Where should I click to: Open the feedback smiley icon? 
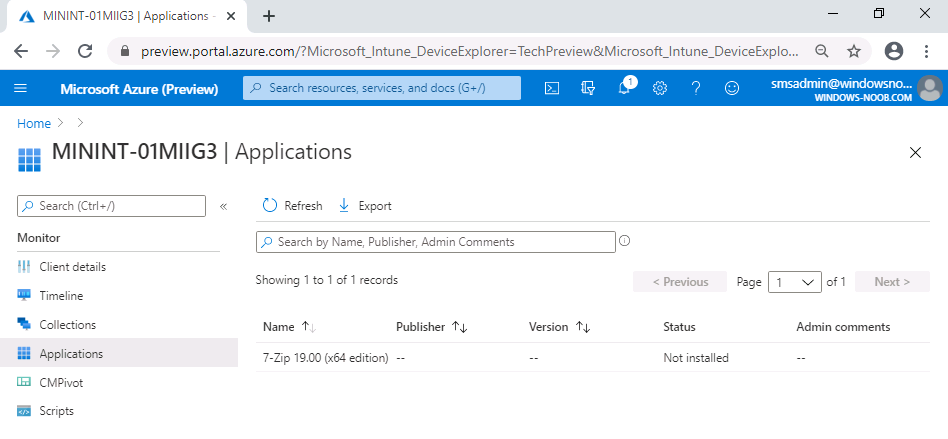pyautogui.click(x=732, y=88)
